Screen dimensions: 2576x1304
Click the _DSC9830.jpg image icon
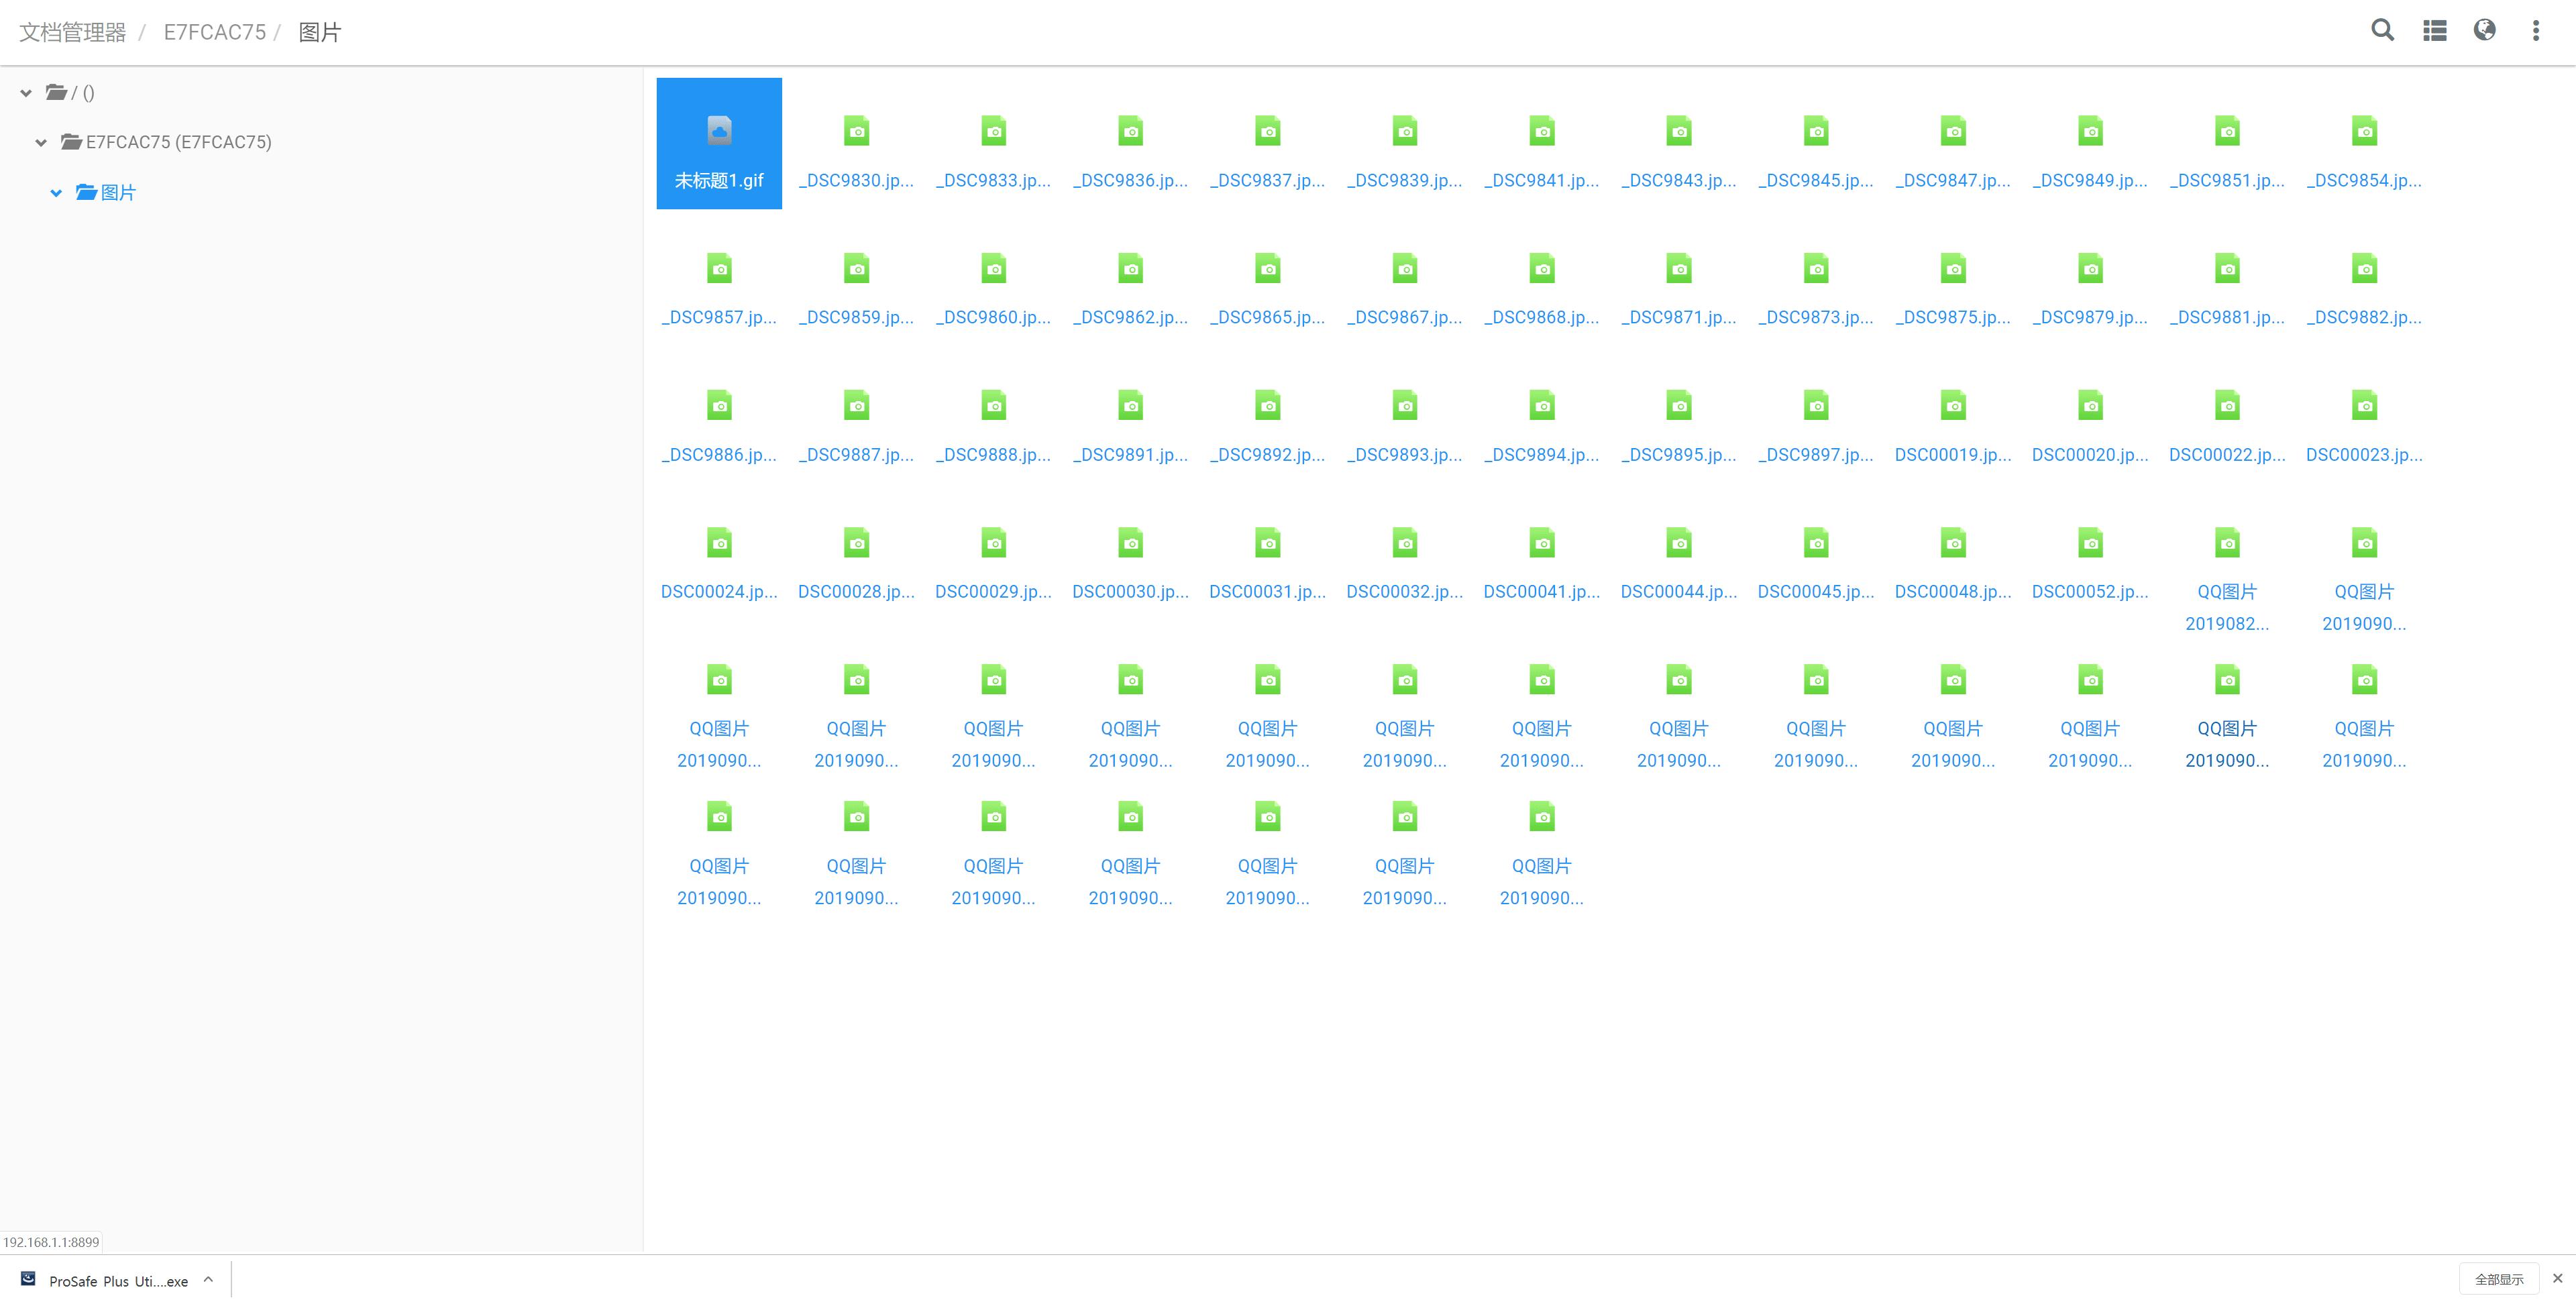click(x=856, y=131)
